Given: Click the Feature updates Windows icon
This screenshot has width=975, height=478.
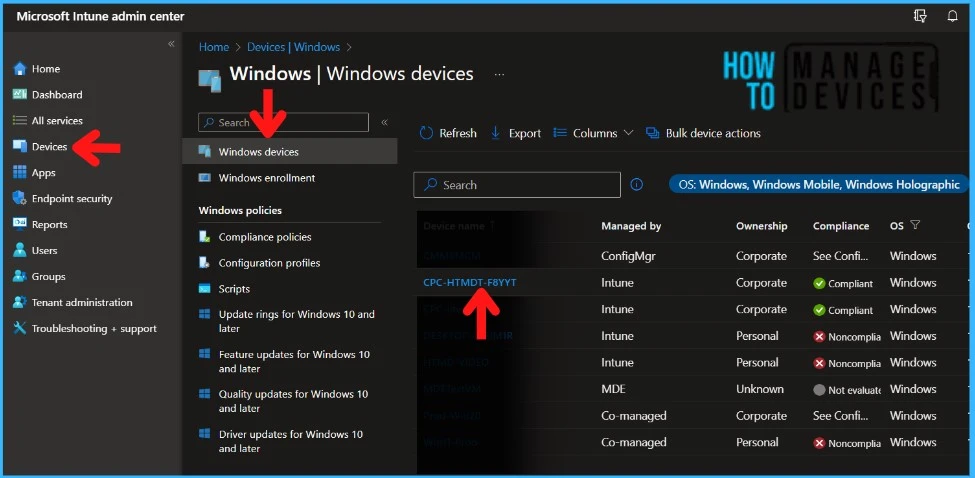Looking at the screenshot, I should tap(204, 354).
